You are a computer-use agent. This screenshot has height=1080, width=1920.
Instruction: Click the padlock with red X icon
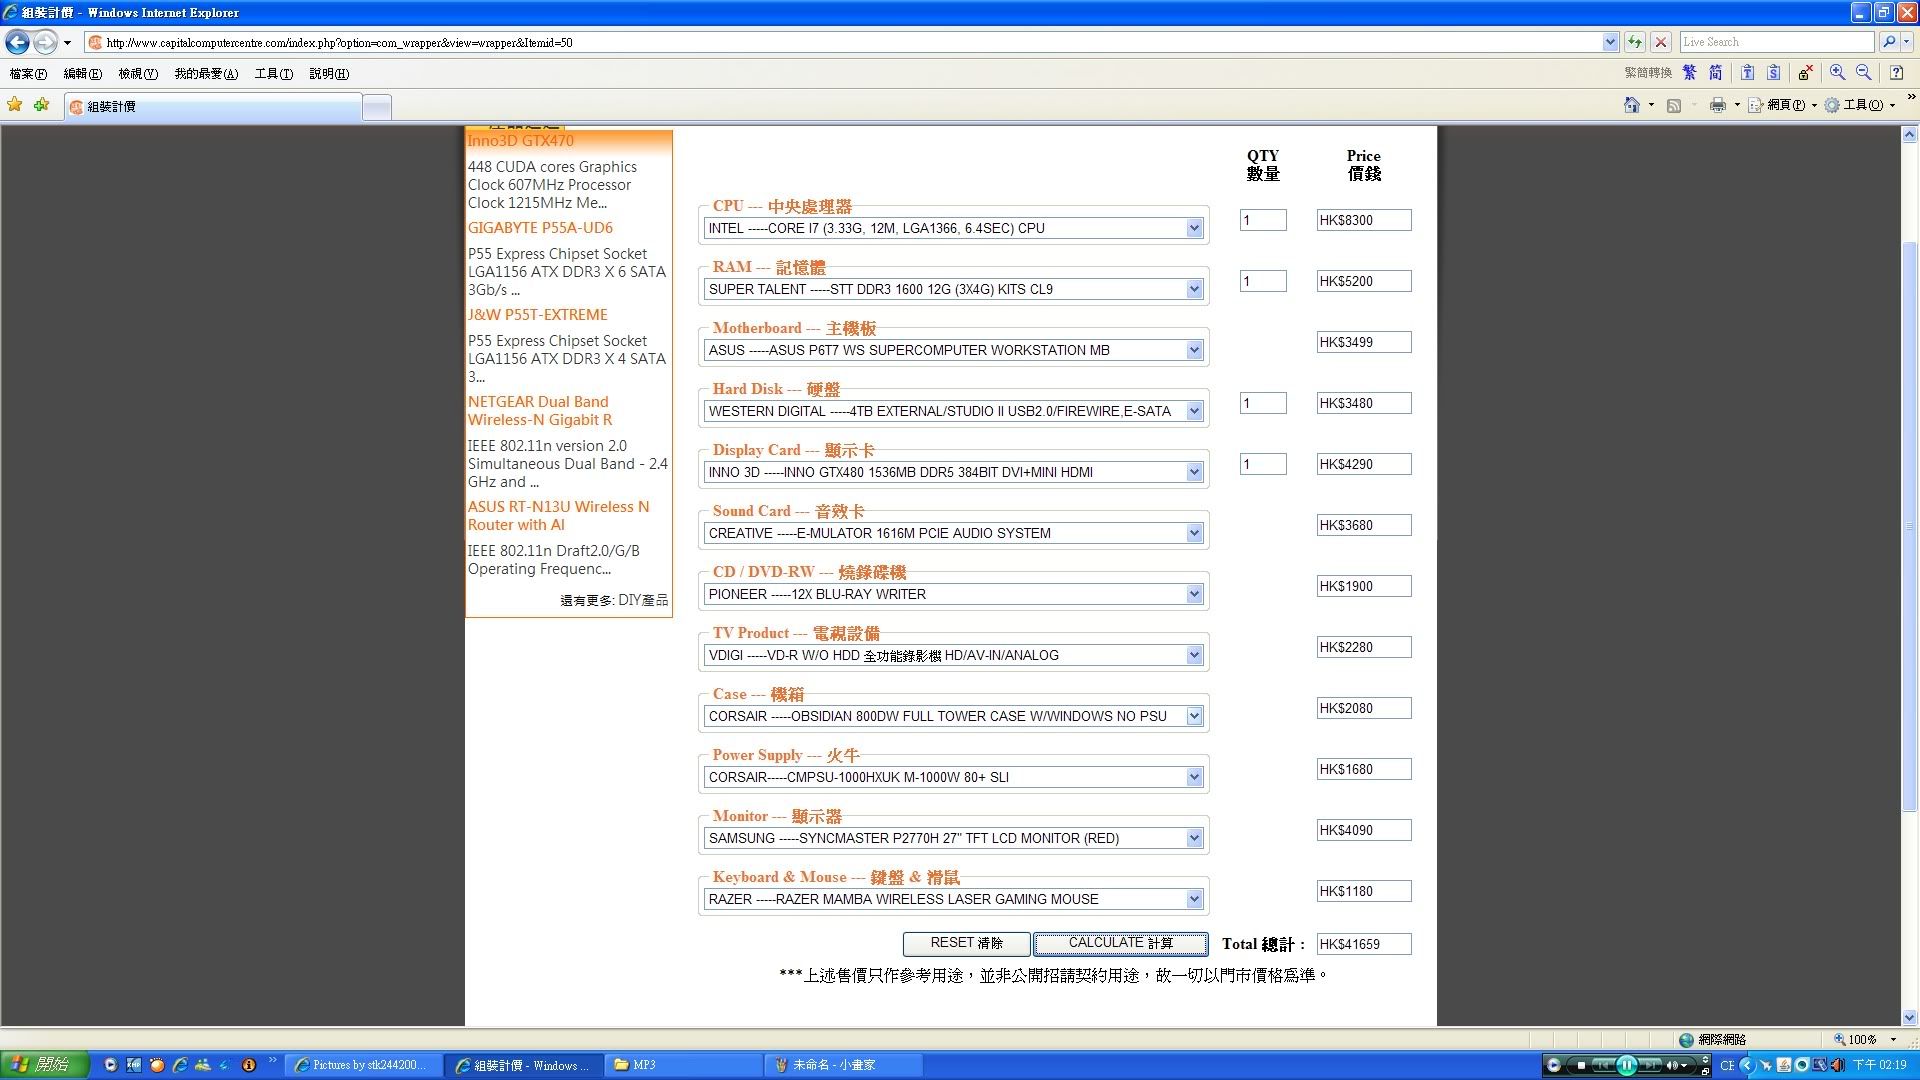click(1805, 73)
